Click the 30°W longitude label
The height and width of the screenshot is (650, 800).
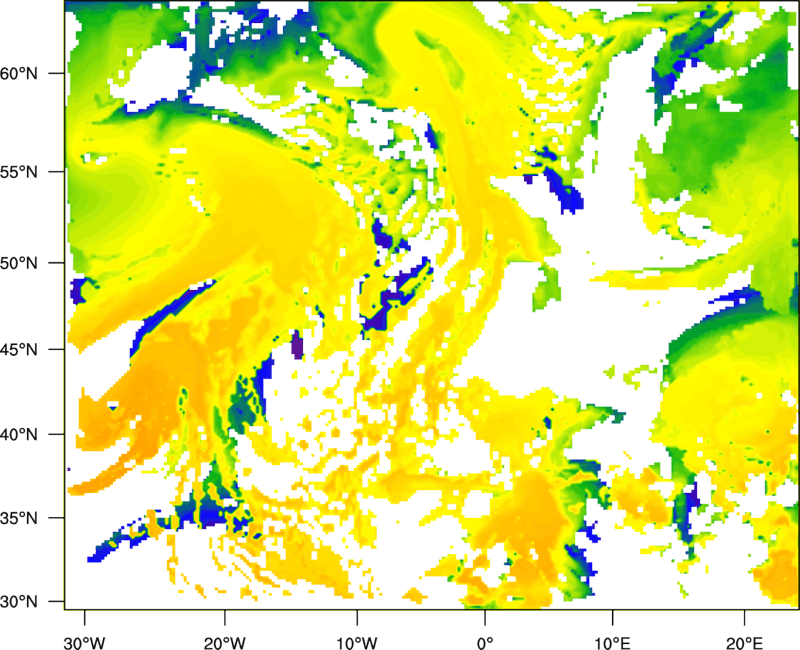(85, 643)
